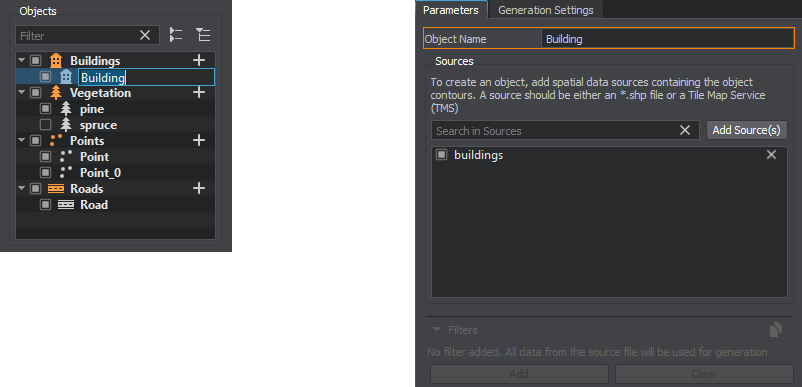802x387 pixels.
Task: Collapse the Vegetation tree group
Action: pyautogui.click(x=21, y=93)
